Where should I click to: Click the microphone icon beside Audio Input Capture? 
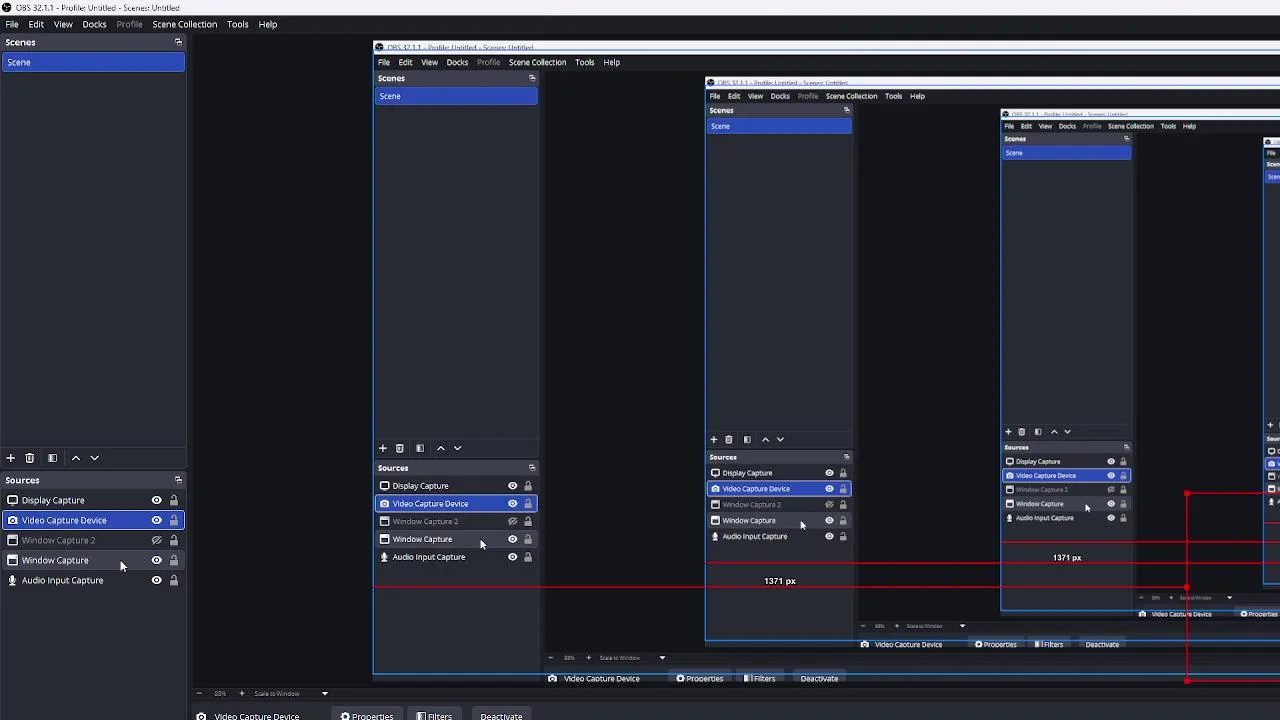click(x=12, y=580)
